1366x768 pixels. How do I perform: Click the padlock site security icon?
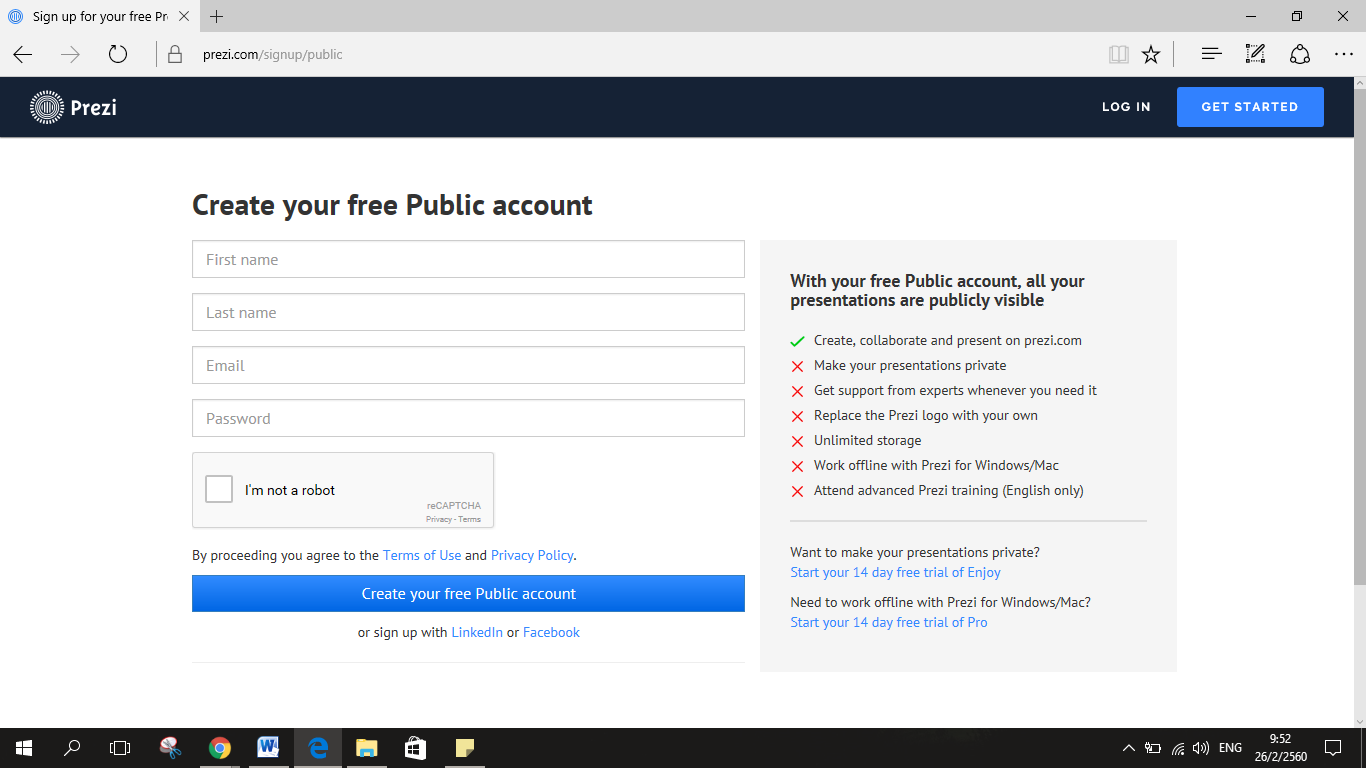tap(175, 54)
